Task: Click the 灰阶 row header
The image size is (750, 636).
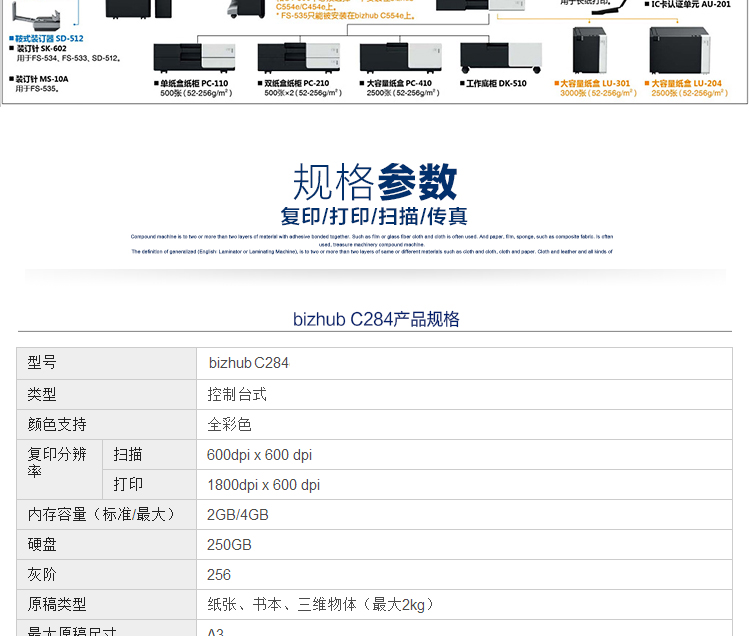Action: [x=107, y=575]
